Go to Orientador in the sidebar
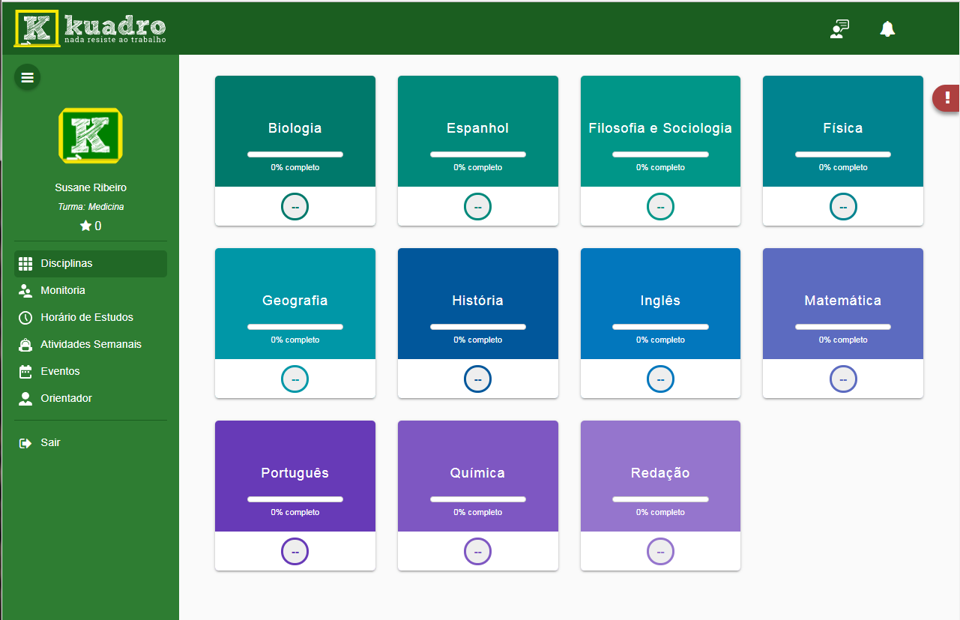The image size is (960, 620). point(66,399)
